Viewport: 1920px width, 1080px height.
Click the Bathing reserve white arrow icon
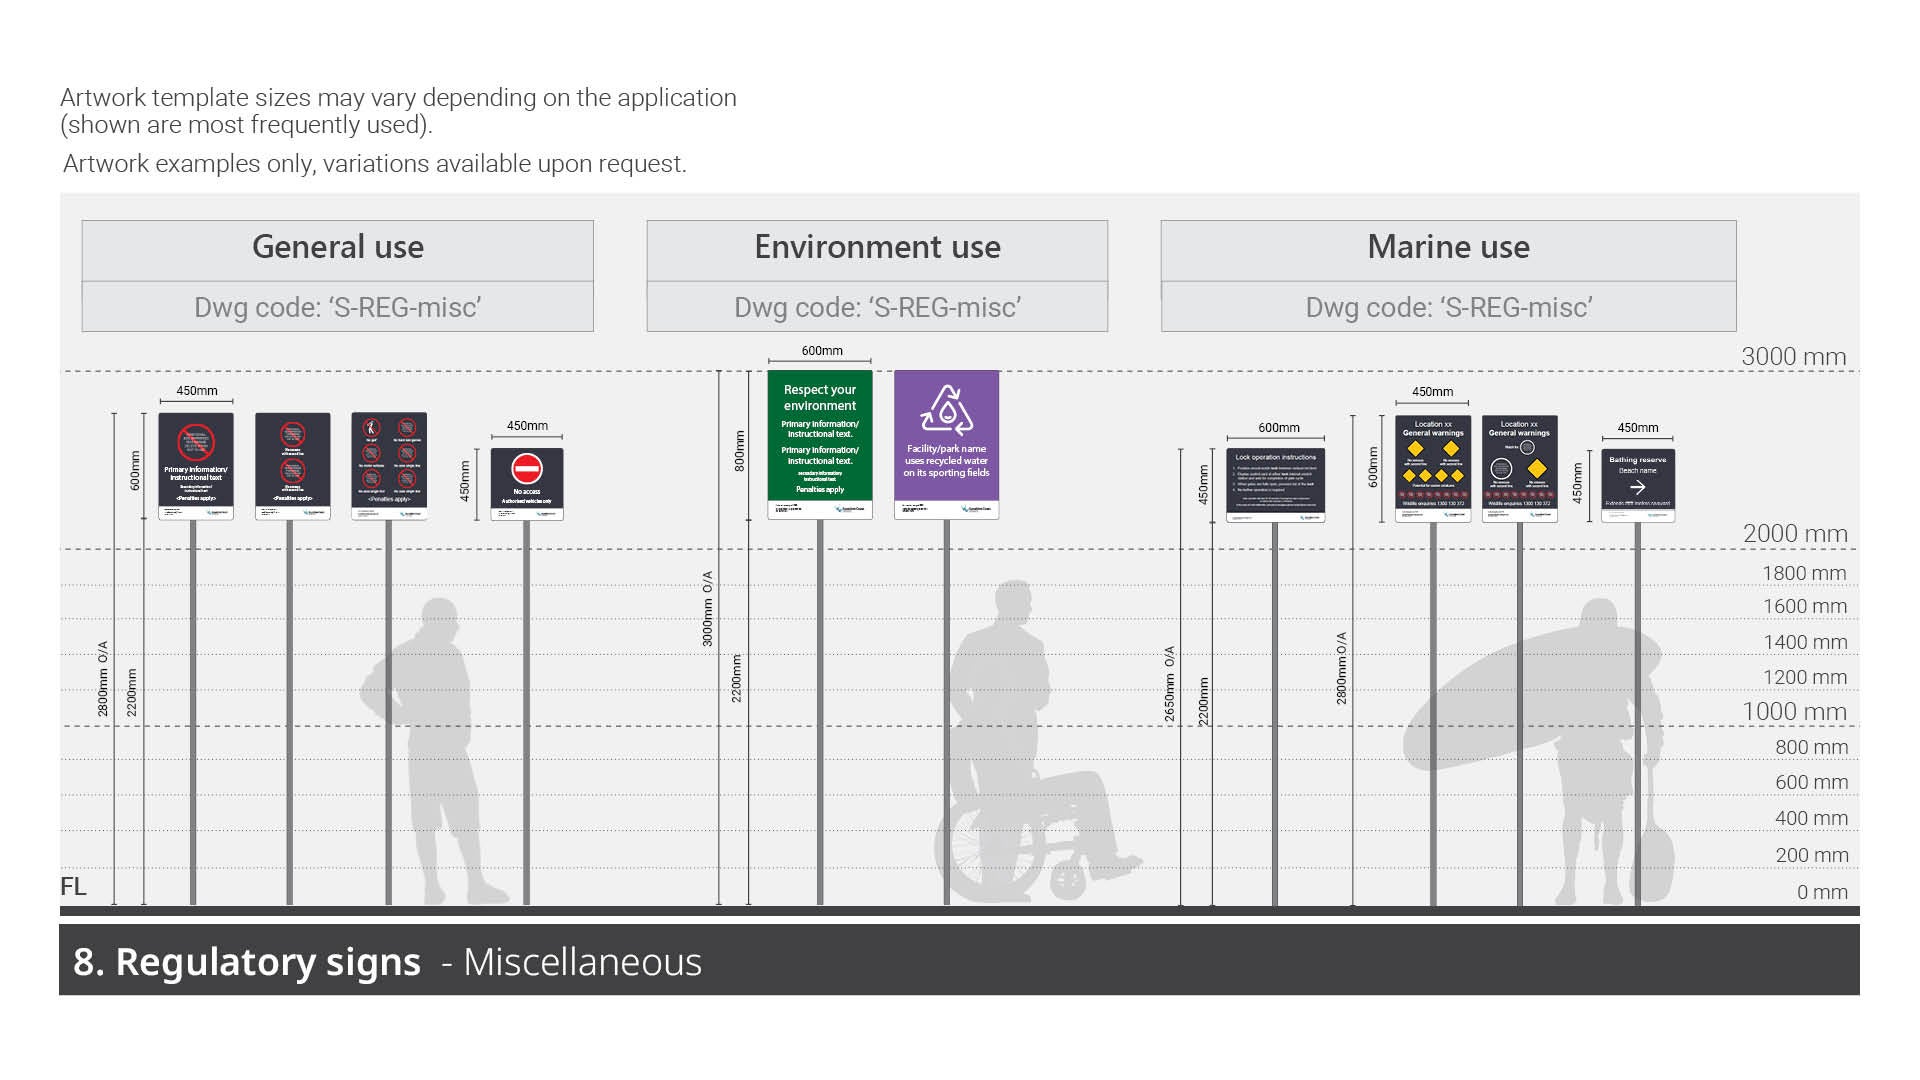click(x=1637, y=487)
